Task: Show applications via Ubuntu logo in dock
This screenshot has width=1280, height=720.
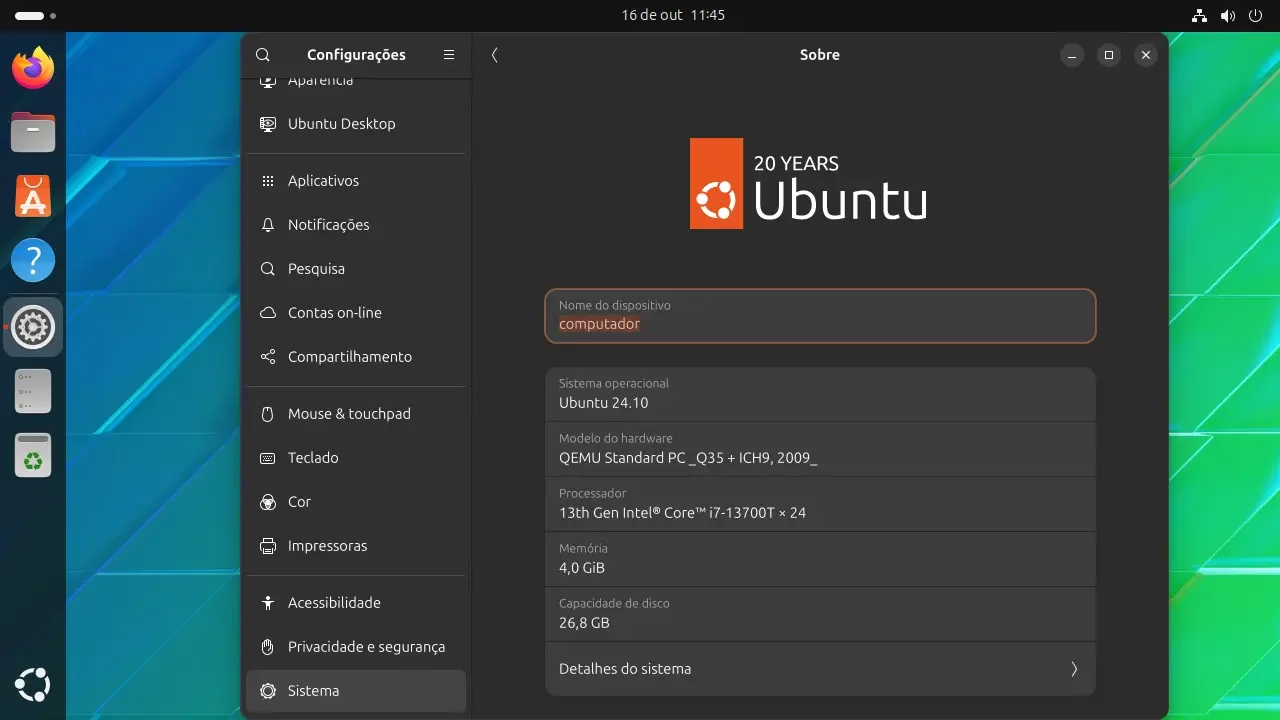Action: (33, 685)
